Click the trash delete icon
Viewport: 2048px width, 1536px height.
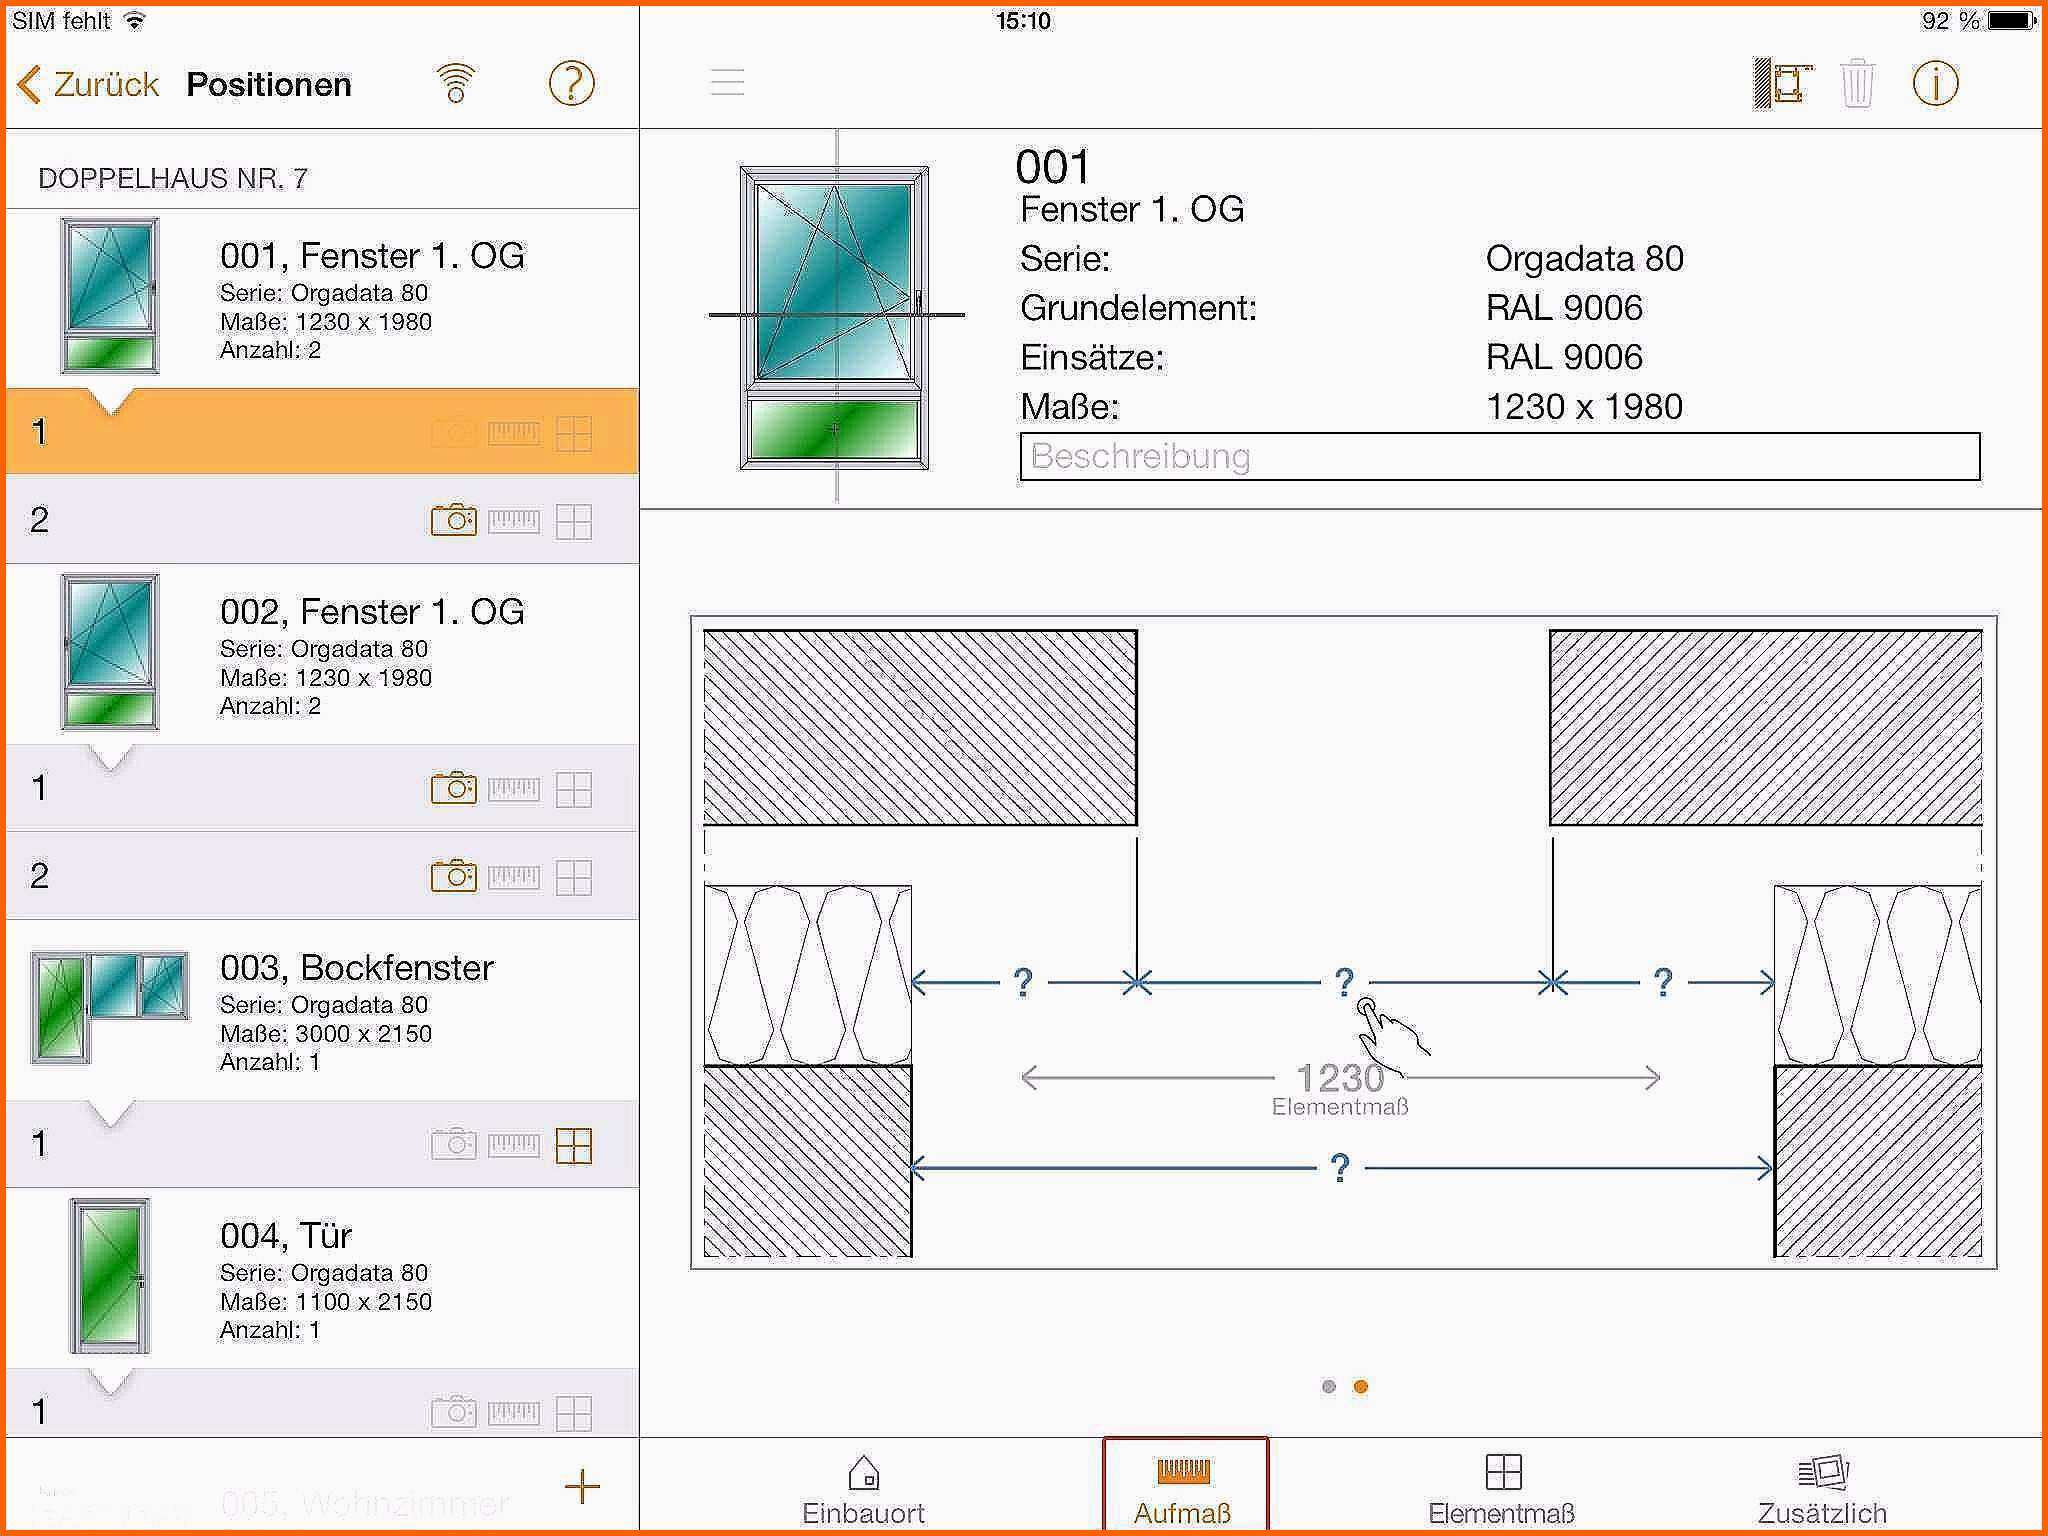coord(1856,83)
